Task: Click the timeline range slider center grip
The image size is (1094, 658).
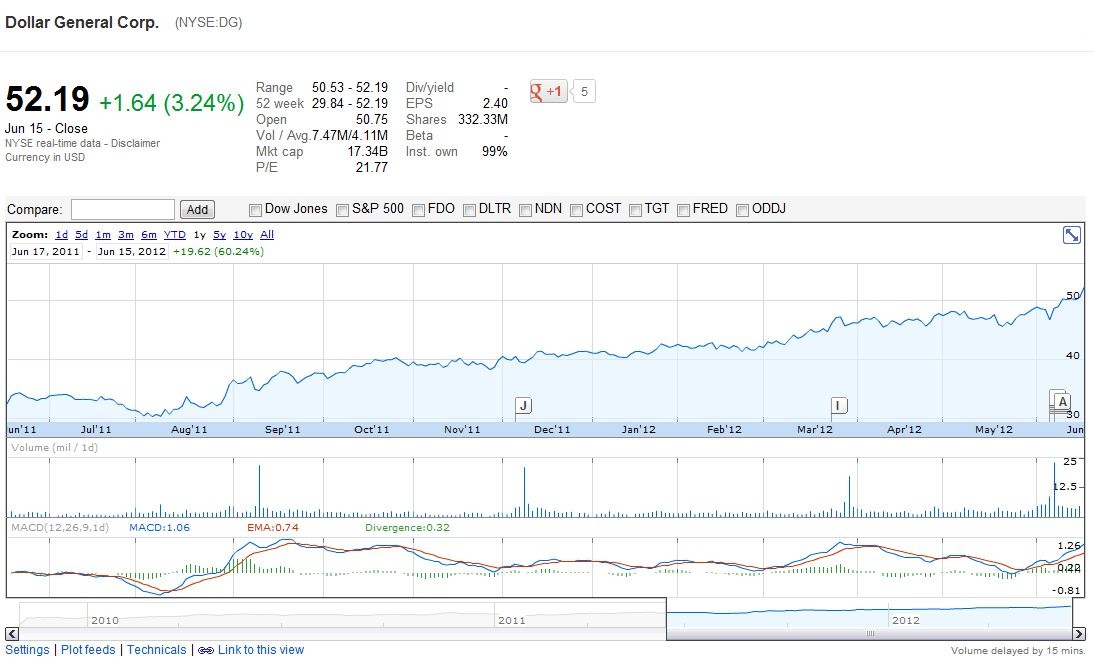Action: coord(870,634)
